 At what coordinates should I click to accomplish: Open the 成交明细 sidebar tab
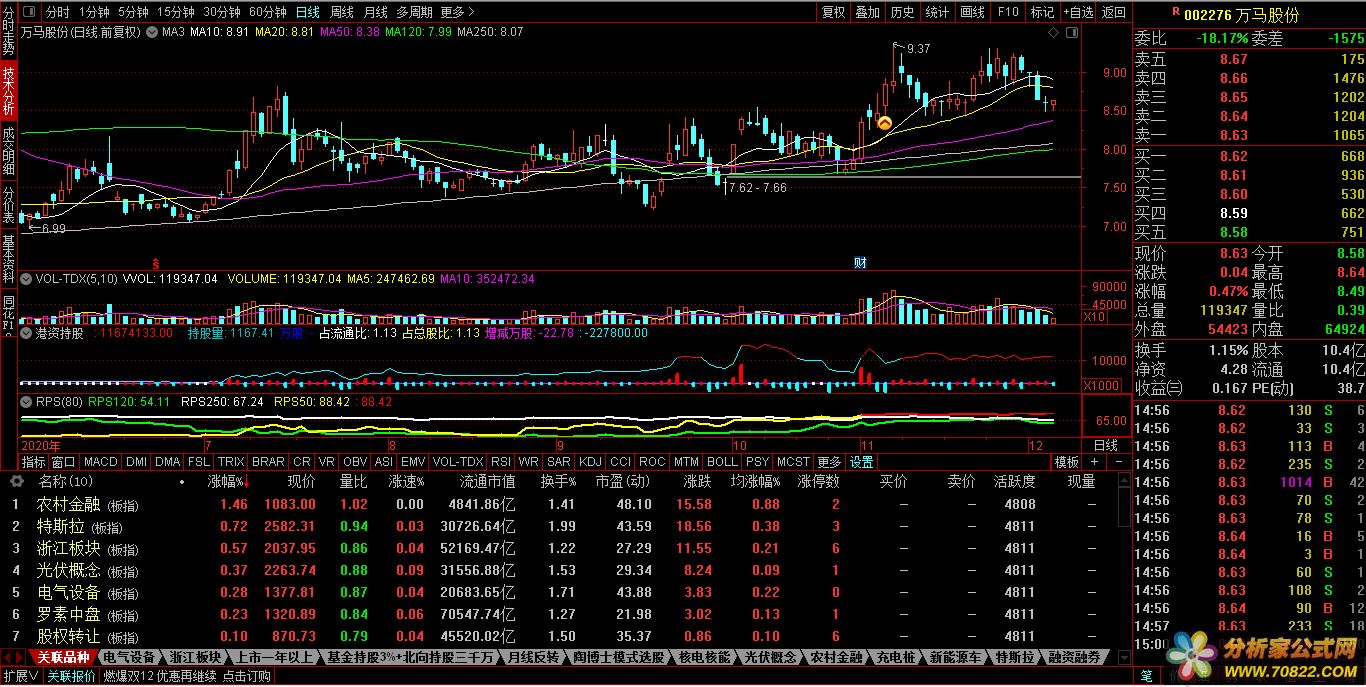tap(8, 153)
